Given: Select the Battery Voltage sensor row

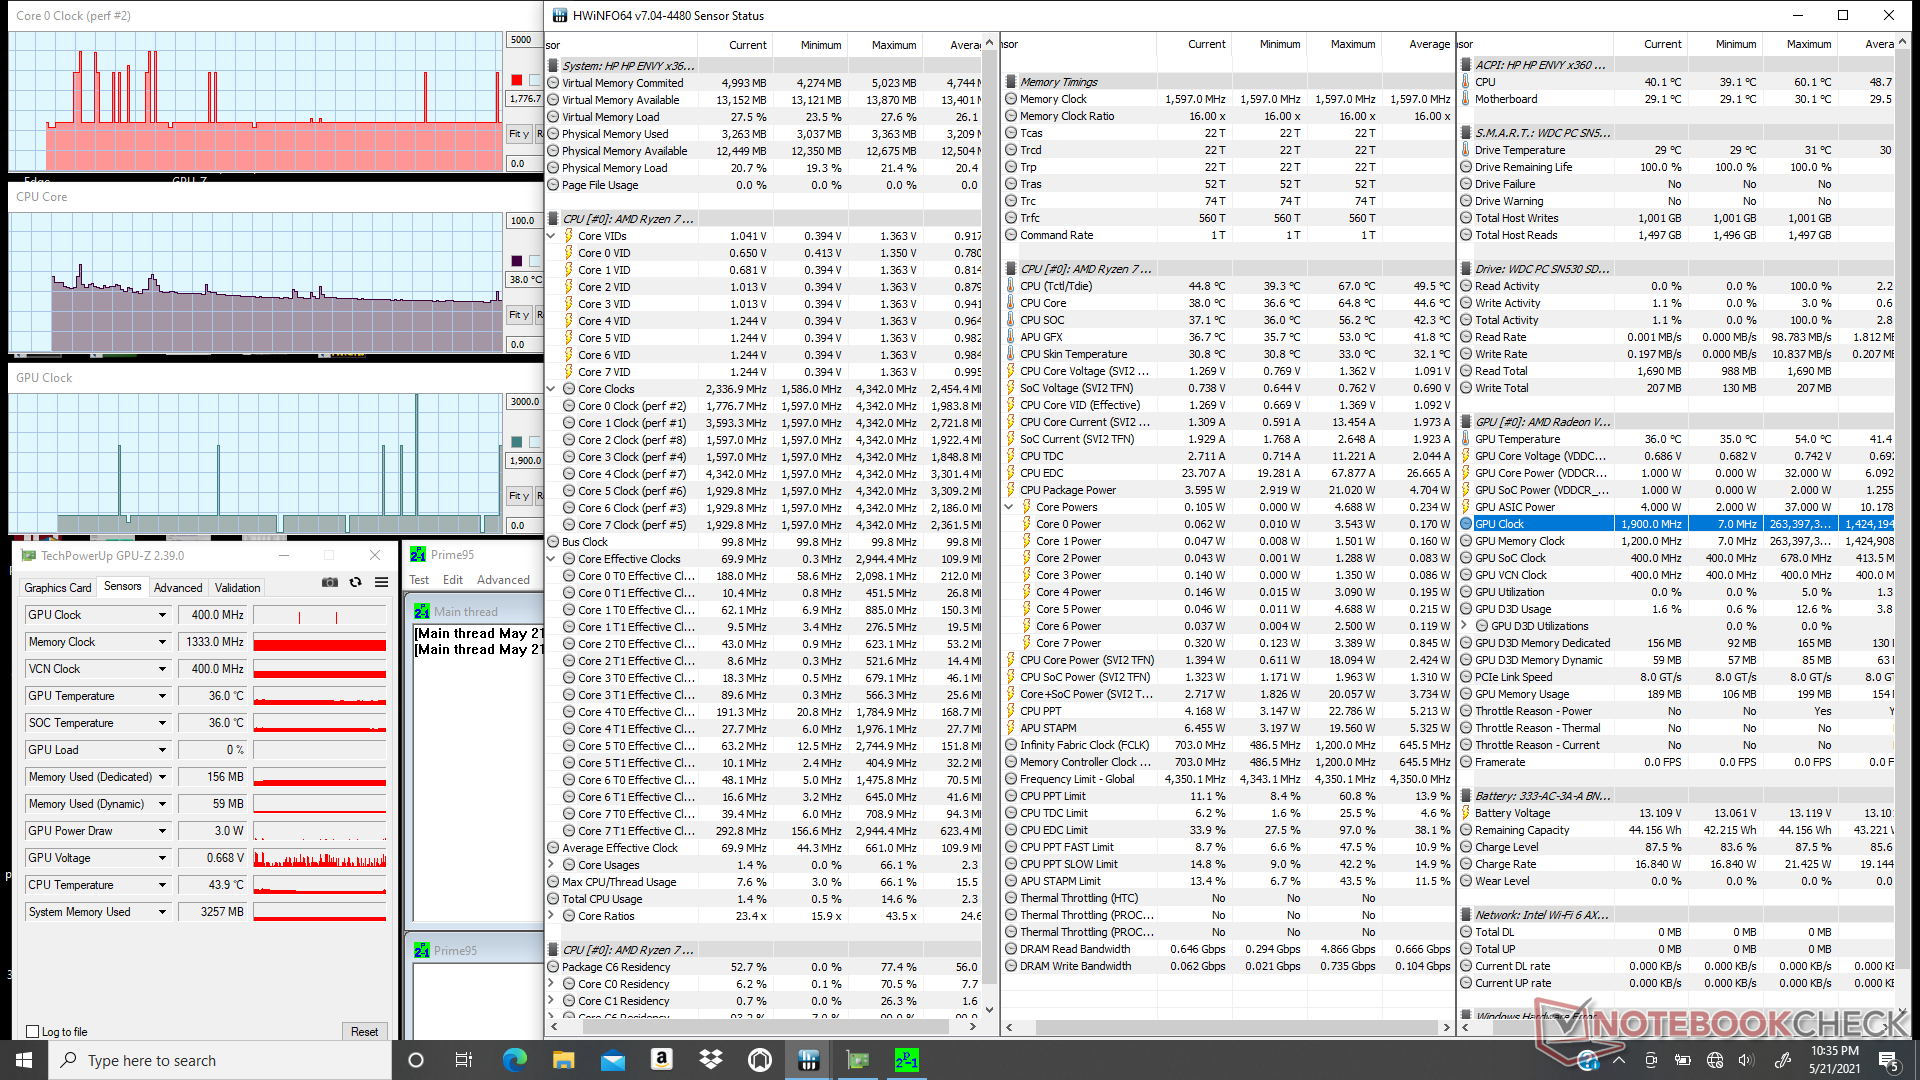Looking at the screenshot, I should click(x=1676, y=813).
